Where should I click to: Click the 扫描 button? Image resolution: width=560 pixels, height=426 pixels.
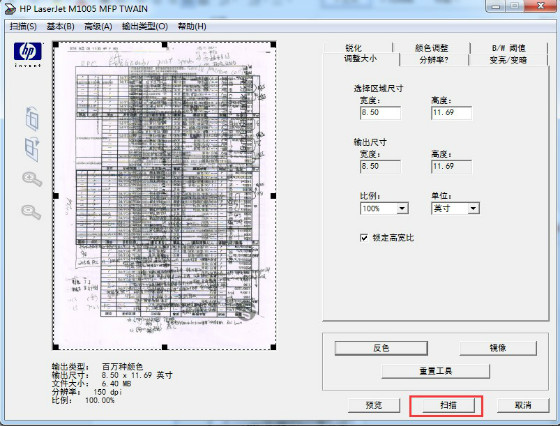coord(448,405)
